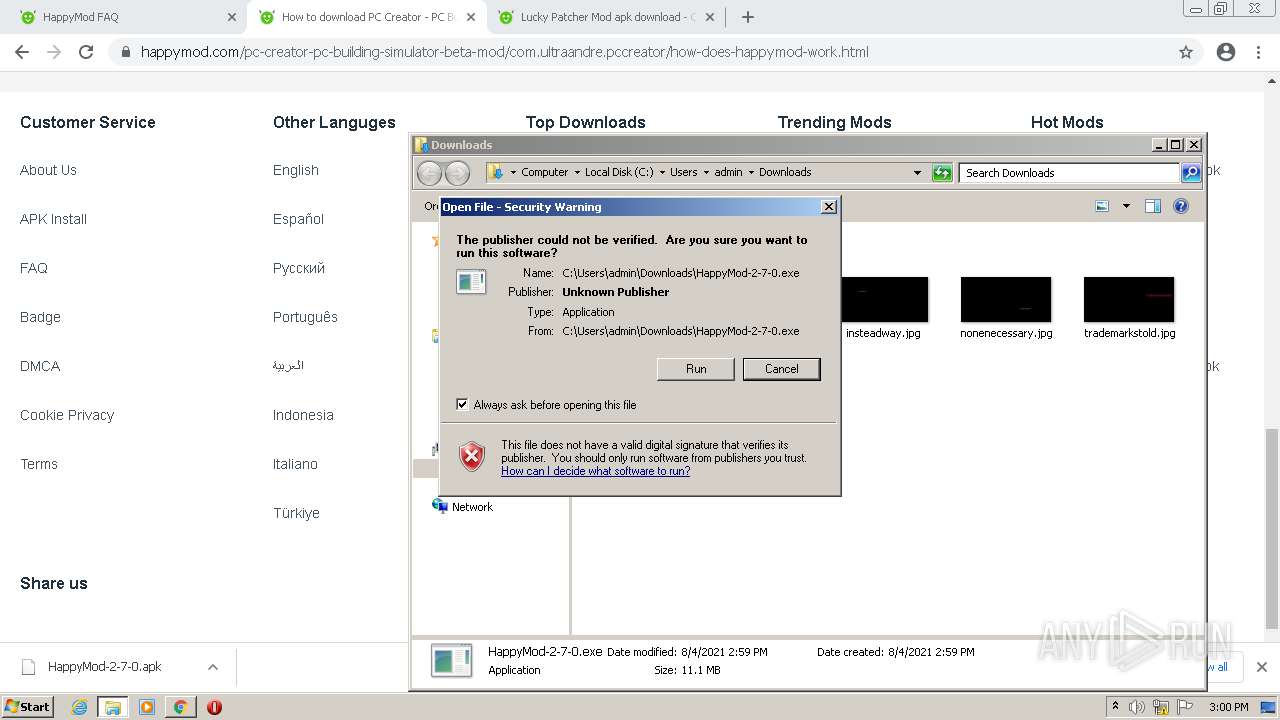
Task: Open the Chrome profile avatar
Action: point(1226,52)
